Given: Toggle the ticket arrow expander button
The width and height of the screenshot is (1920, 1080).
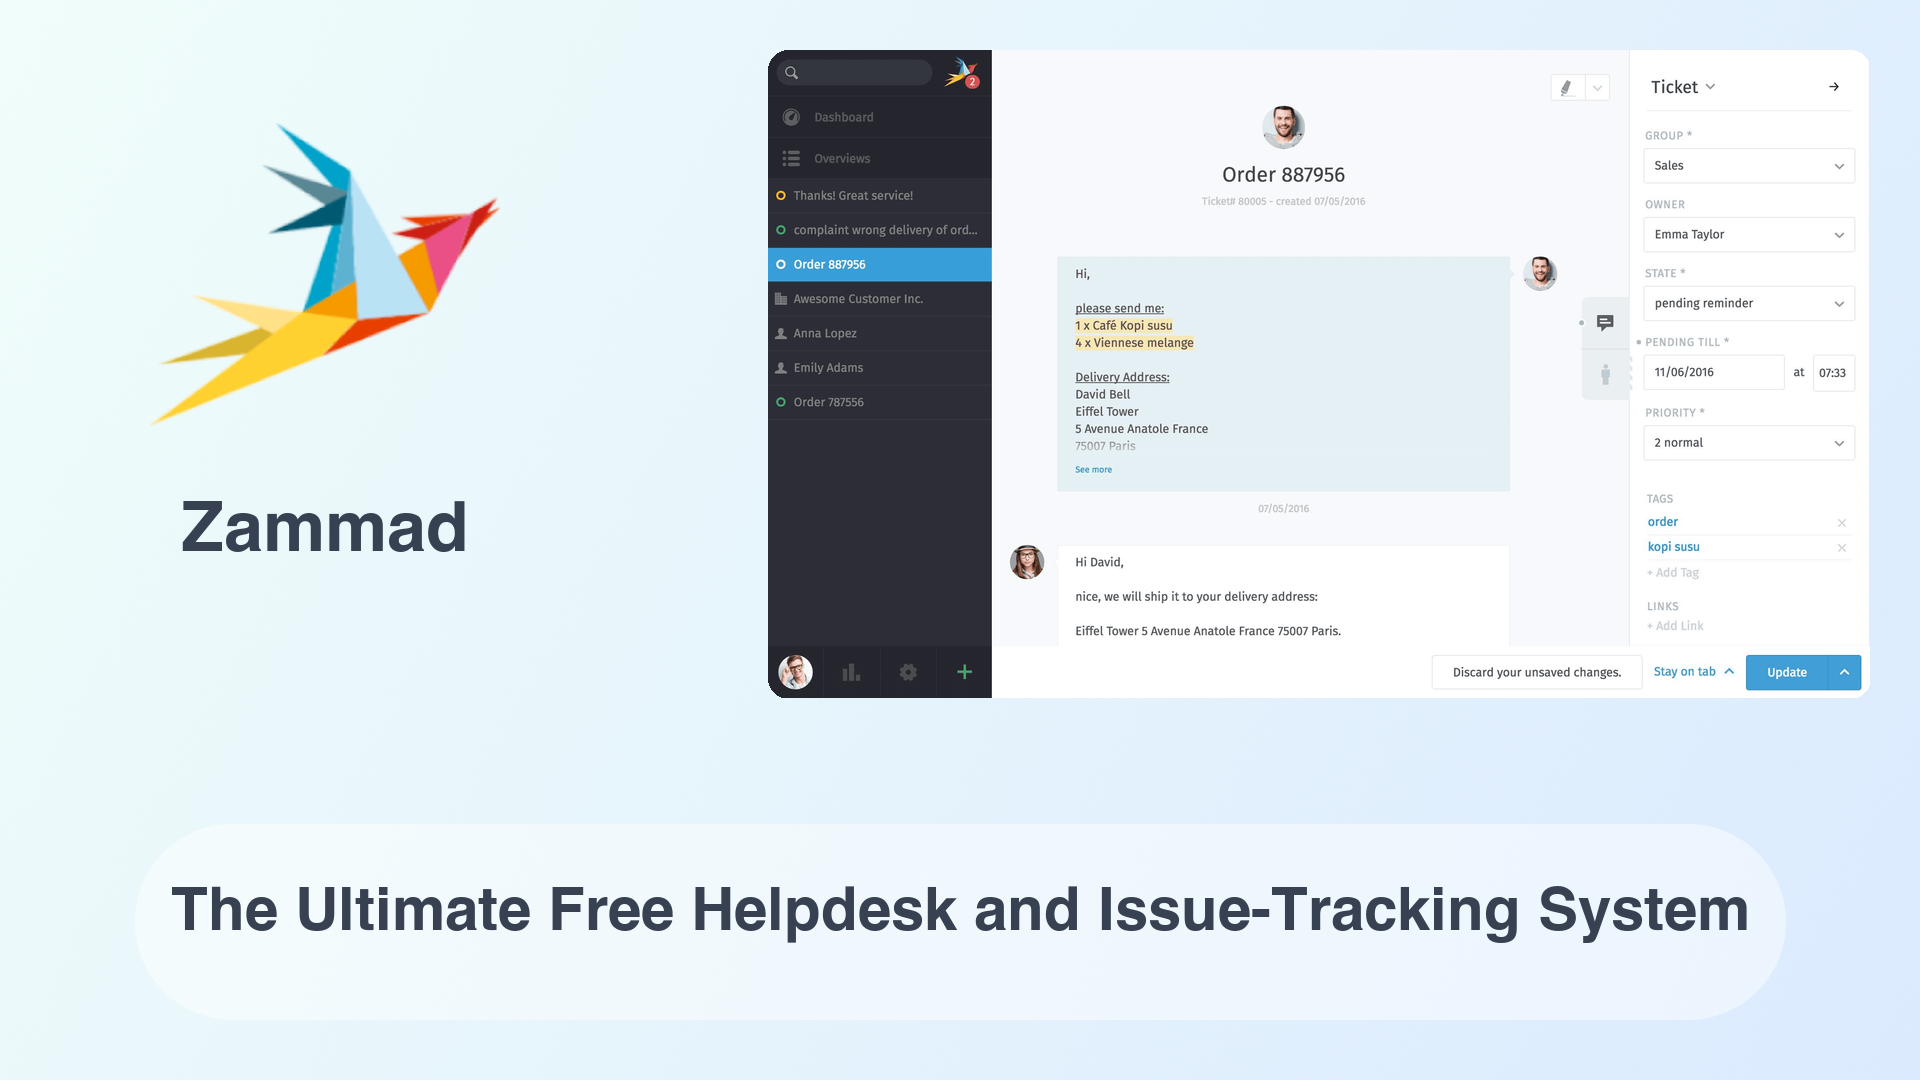Looking at the screenshot, I should [1834, 87].
